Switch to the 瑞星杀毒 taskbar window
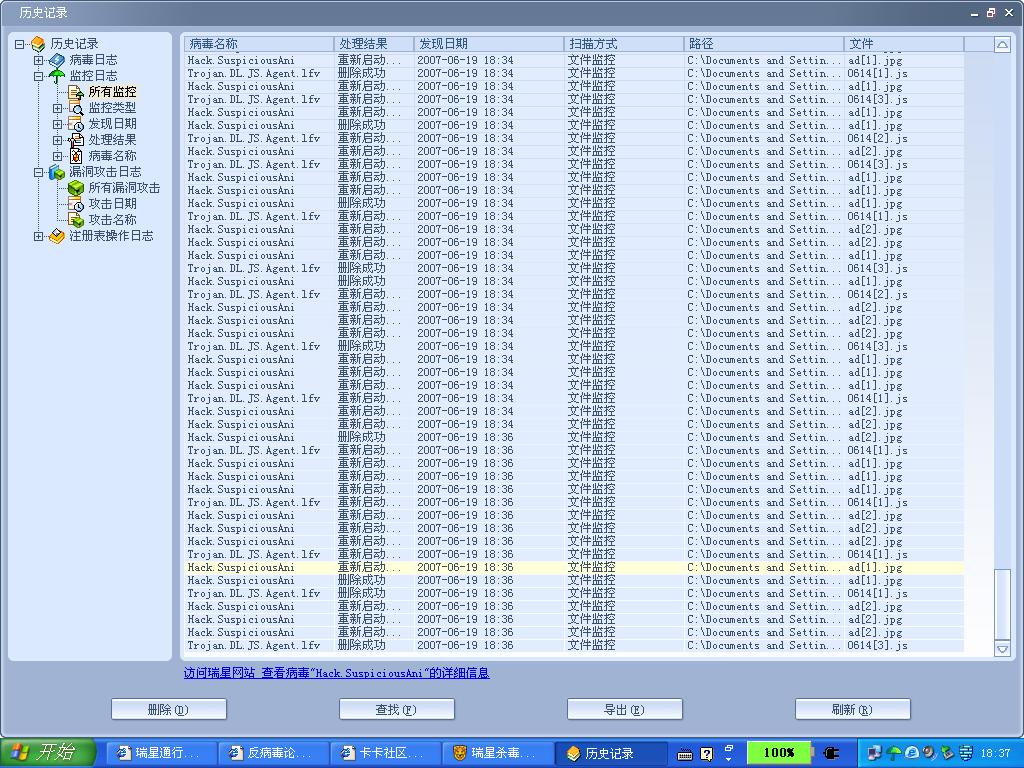This screenshot has width=1024, height=768. [497, 754]
